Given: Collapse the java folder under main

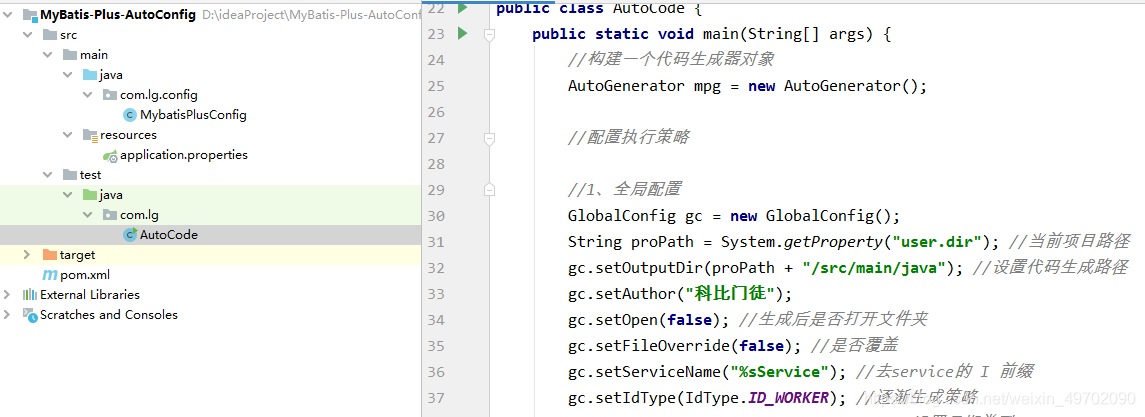Looking at the screenshot, I should tap(68, 74).
